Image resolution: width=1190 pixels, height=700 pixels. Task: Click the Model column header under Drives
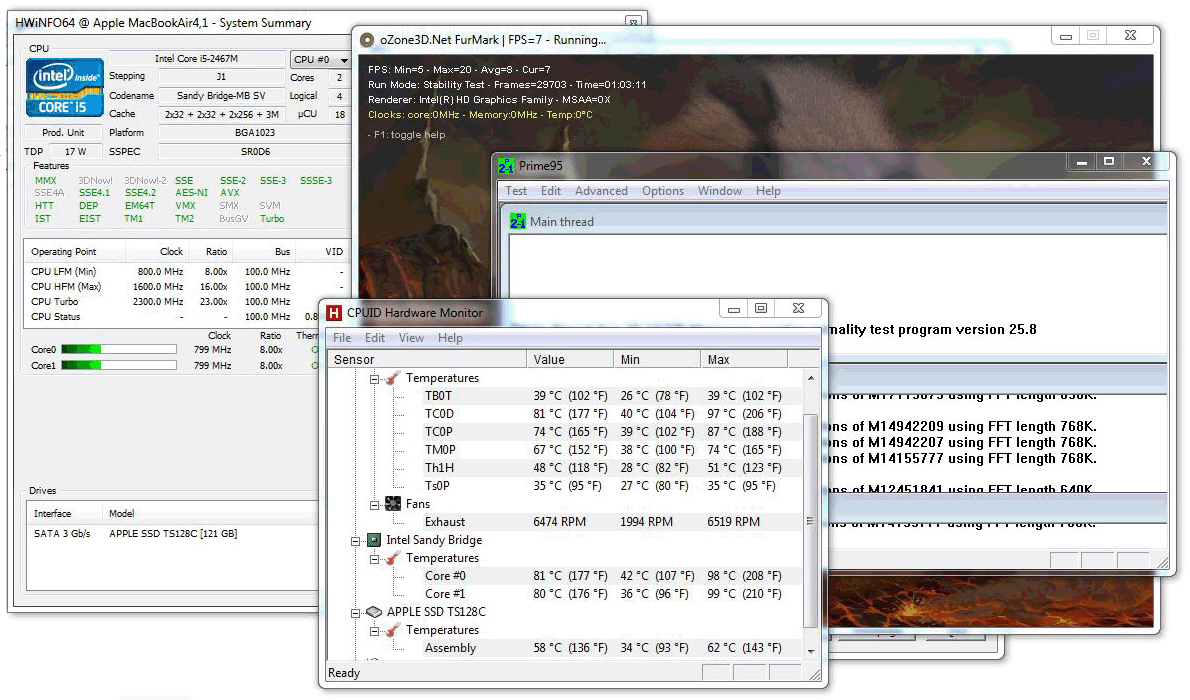point(210,514)
